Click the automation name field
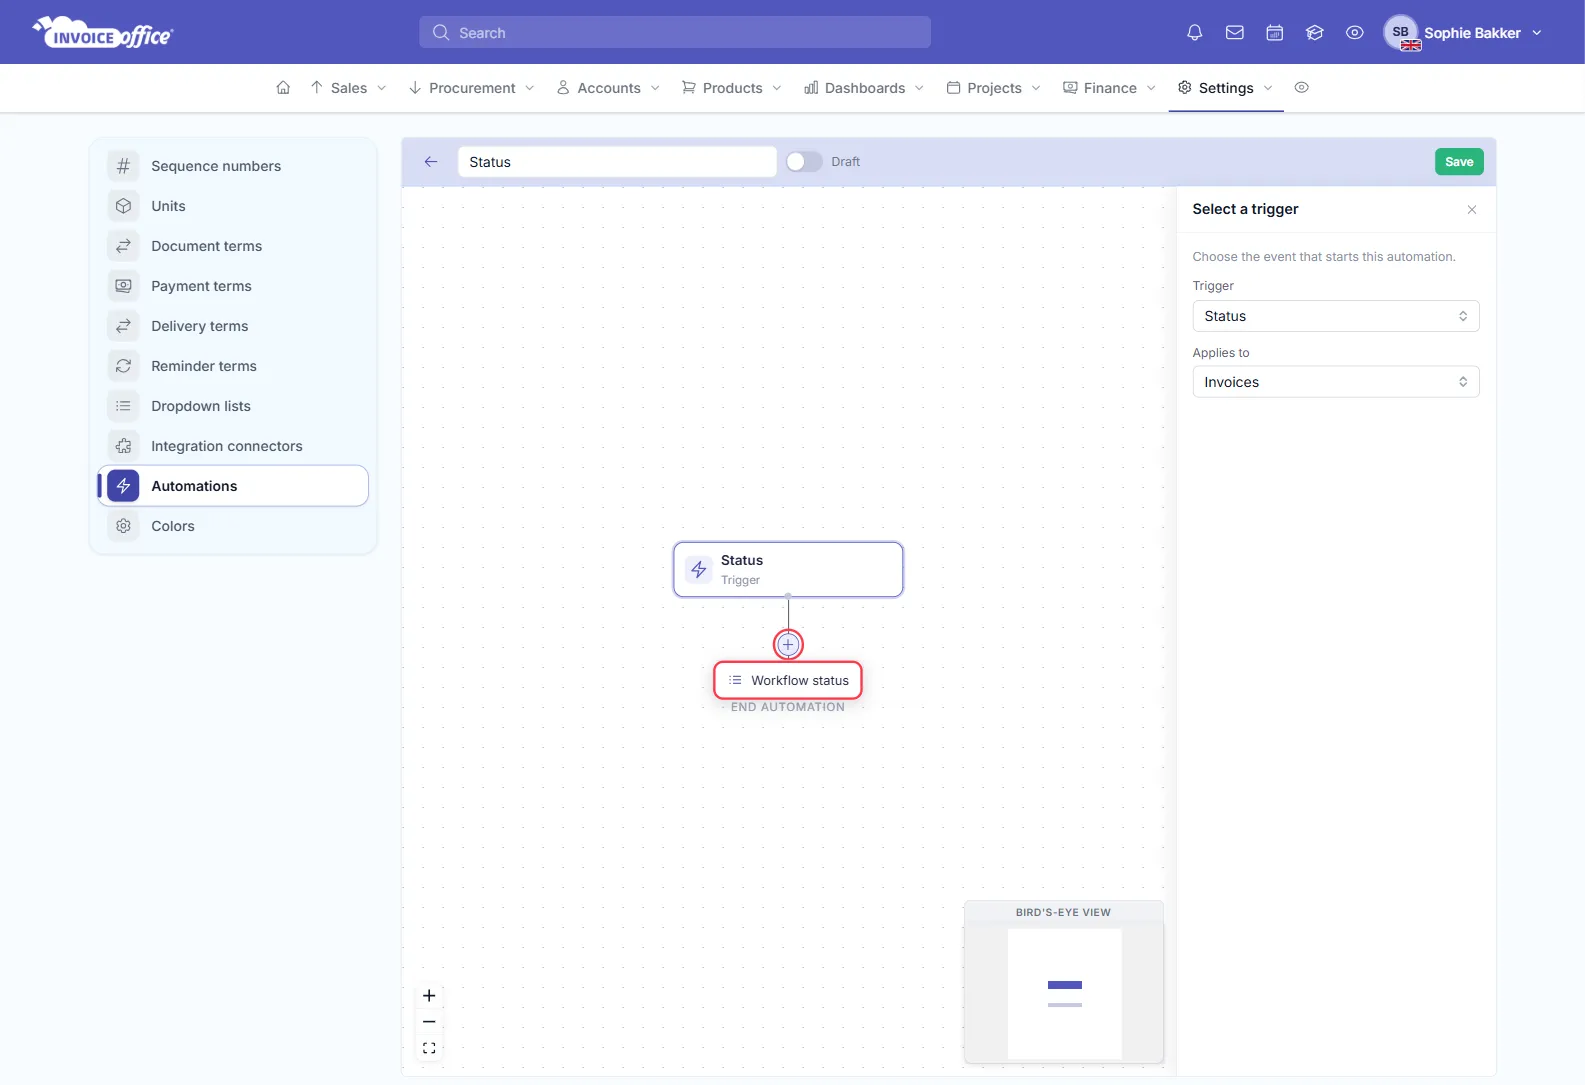This screenshot has width=1585, height=1085. (617, 162)
